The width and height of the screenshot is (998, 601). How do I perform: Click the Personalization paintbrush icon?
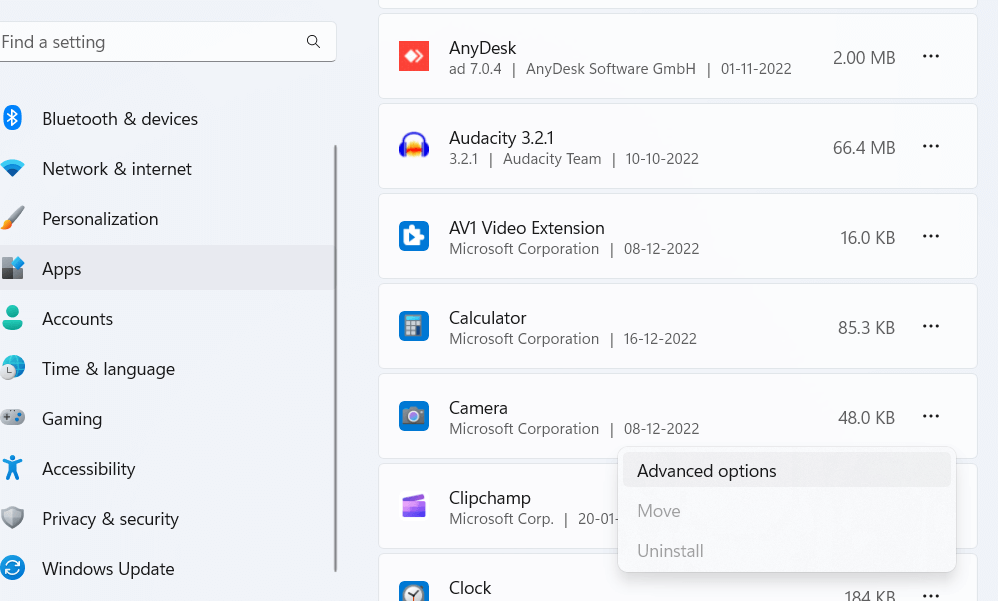pyautogui.click(x=13, y=218)
